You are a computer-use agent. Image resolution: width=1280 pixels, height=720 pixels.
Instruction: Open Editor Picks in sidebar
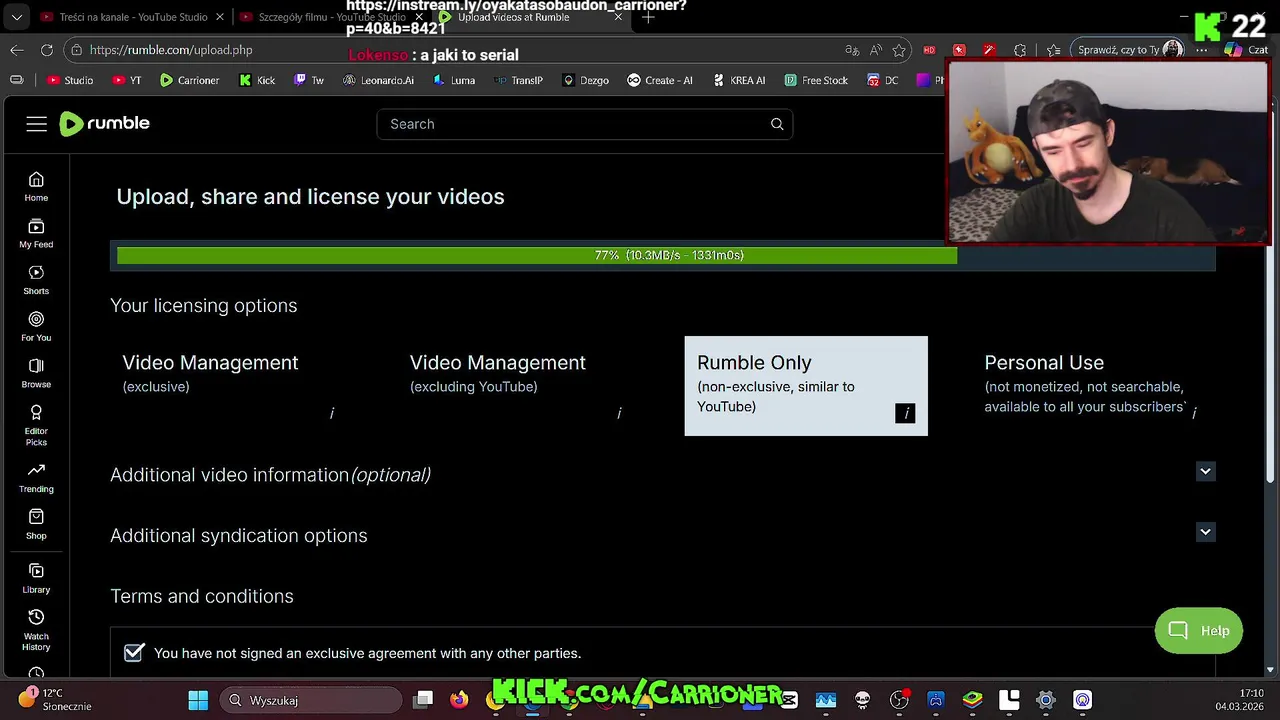pos(36,425)
